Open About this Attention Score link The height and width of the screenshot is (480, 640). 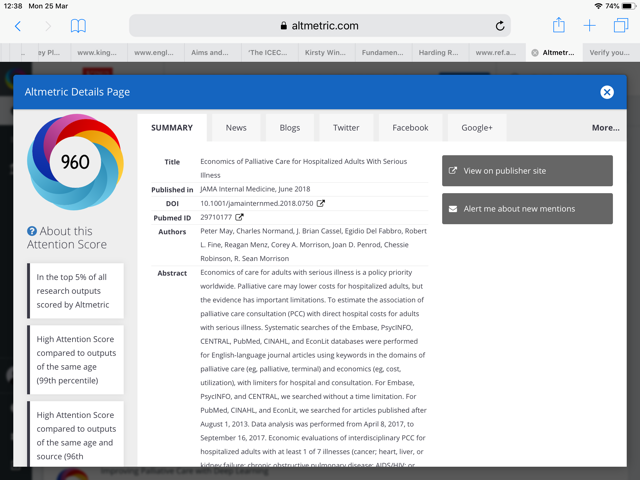[x=67, y=238]
